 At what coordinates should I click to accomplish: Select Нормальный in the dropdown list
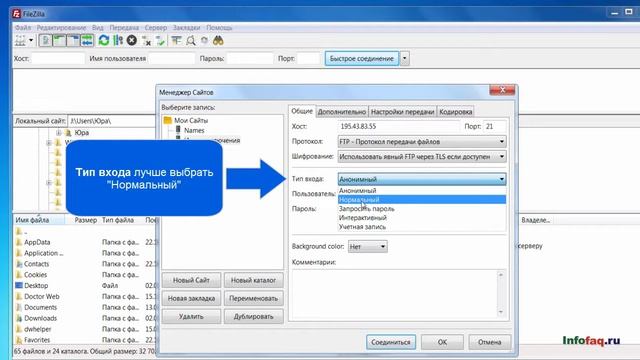422,200
